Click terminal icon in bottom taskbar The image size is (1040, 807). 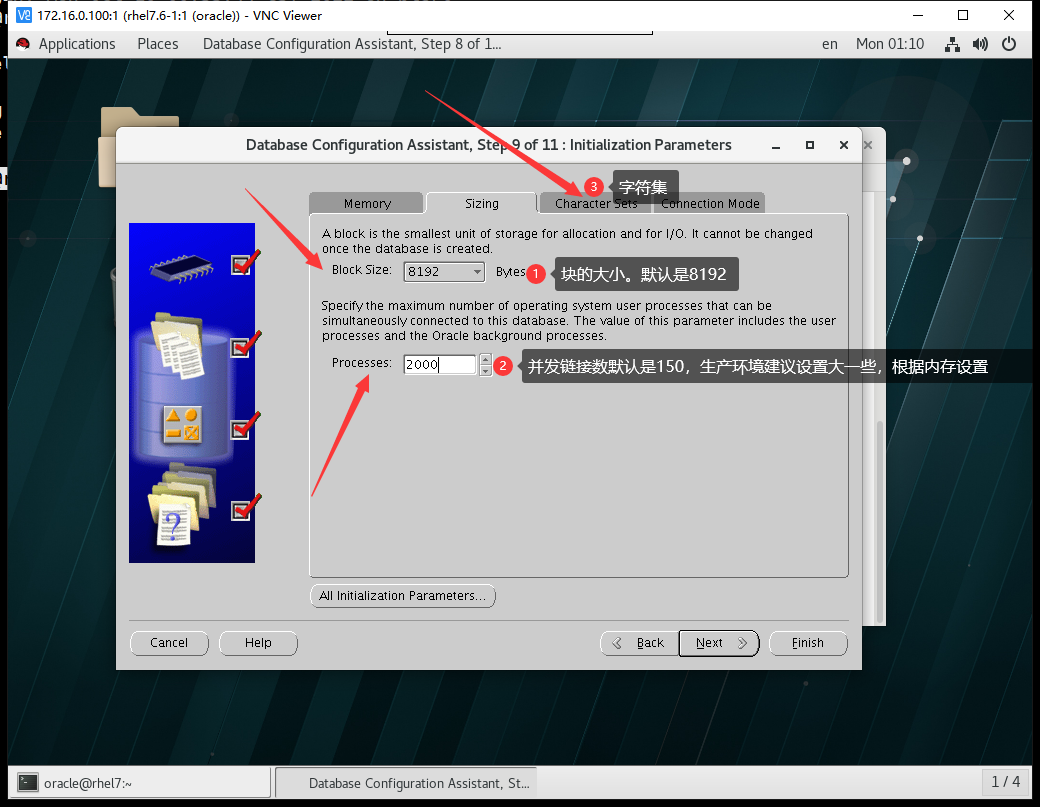pos(27,783)
